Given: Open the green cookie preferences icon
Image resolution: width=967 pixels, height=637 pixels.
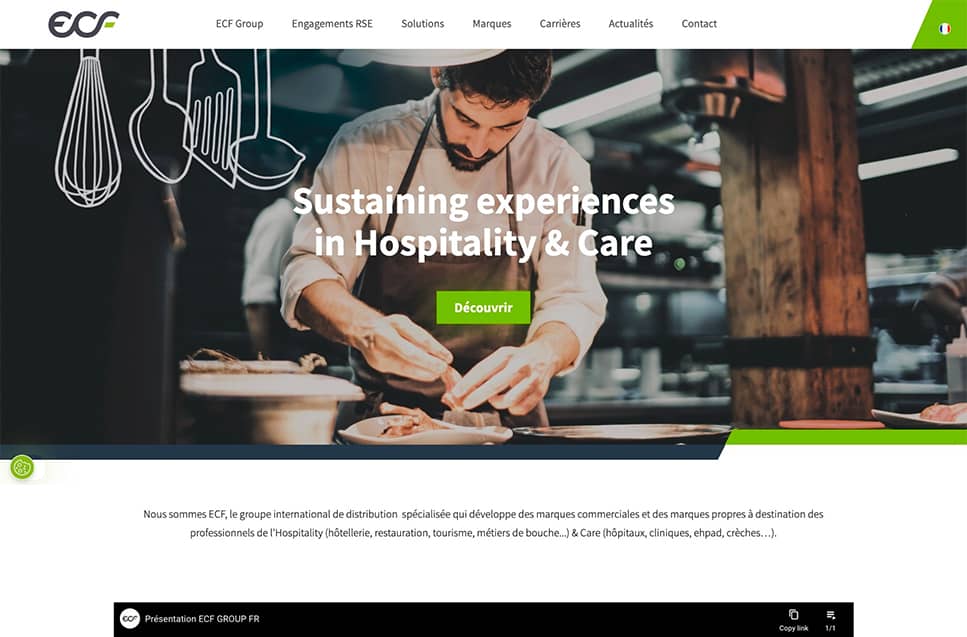Looking at the screenshot, I should click(22, 467).
